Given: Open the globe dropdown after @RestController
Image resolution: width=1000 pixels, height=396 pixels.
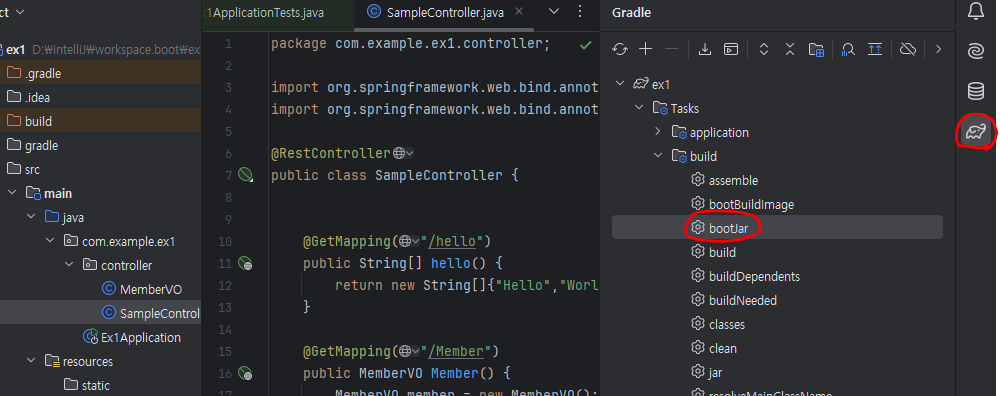Looking at the screenshot, I should coord(403,153).
